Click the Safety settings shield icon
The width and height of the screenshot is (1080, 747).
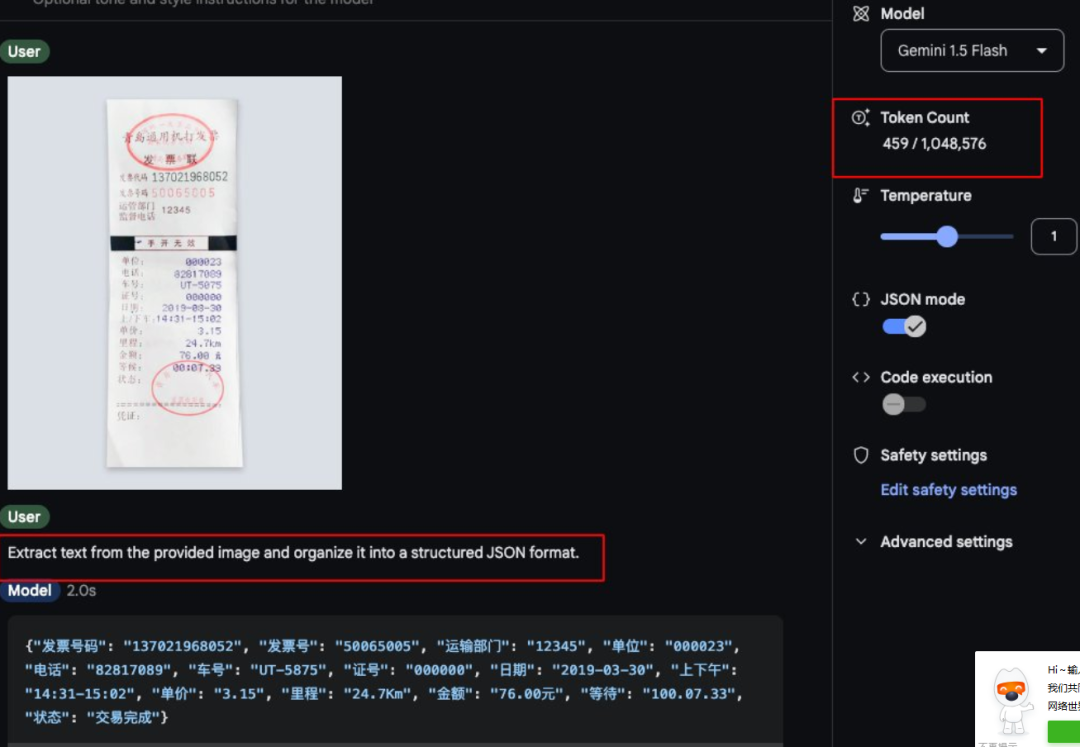pos(861,455)
